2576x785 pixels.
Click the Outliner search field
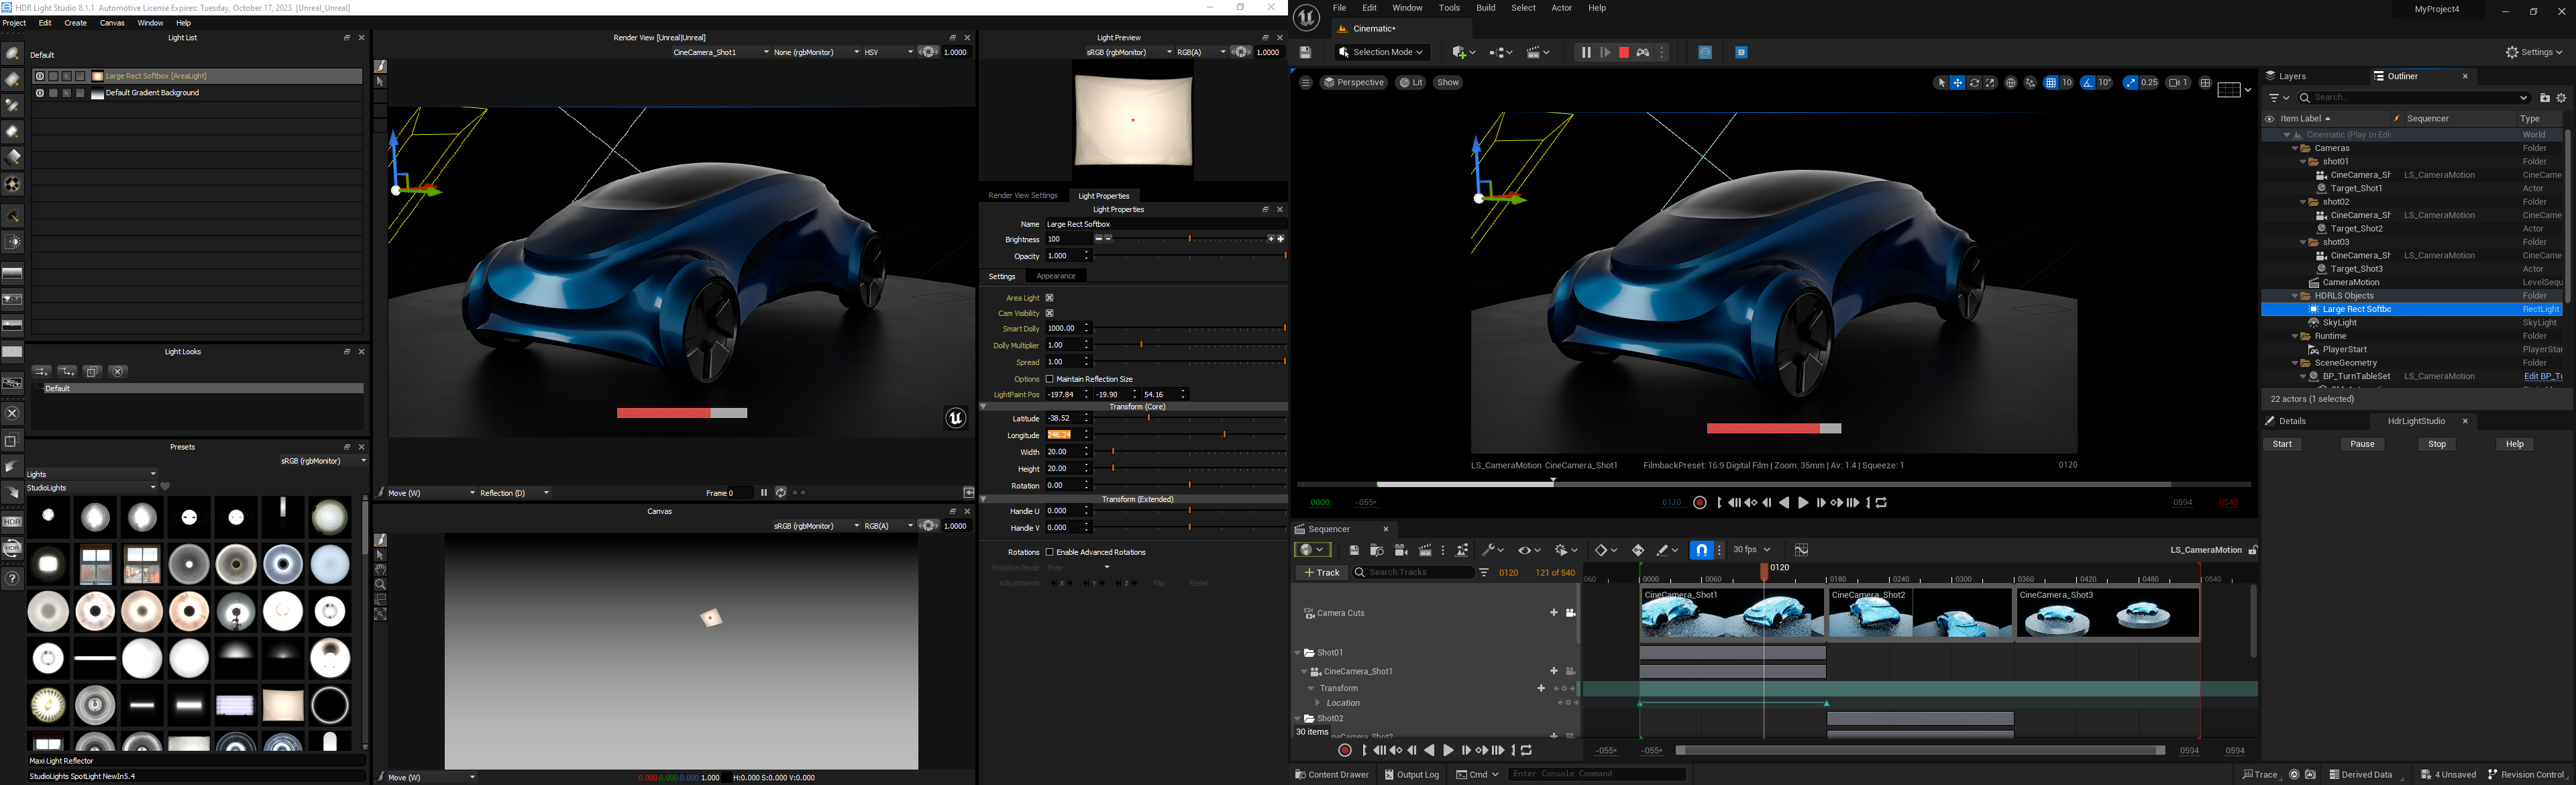coord(2414,97)
